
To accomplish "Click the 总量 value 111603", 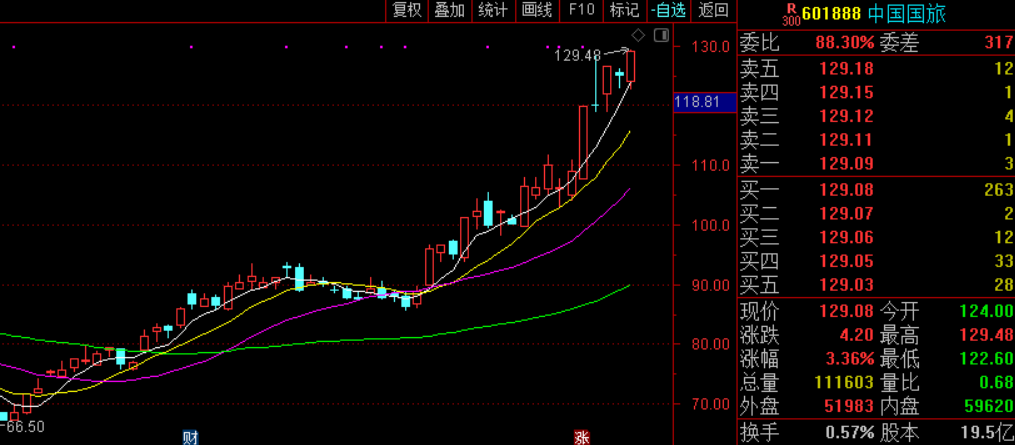I will click(x=842, y=383).
